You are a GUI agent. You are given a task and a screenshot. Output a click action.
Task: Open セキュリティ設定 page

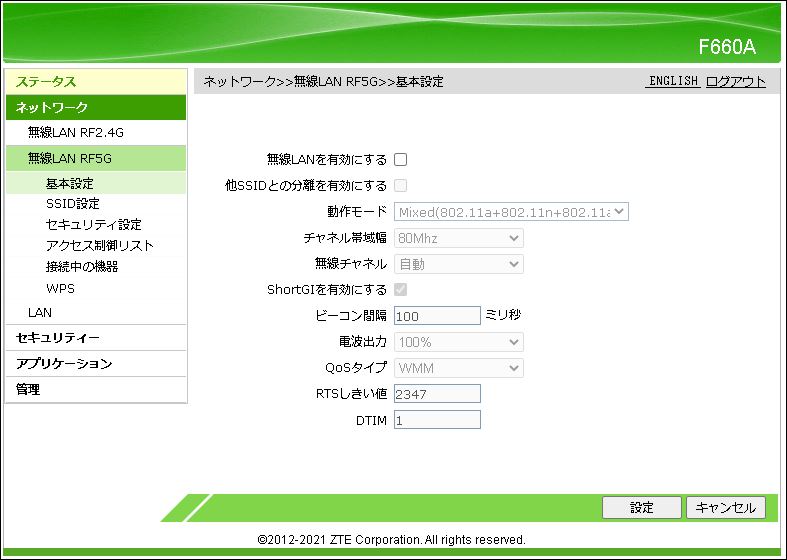[x=94, y=224]
